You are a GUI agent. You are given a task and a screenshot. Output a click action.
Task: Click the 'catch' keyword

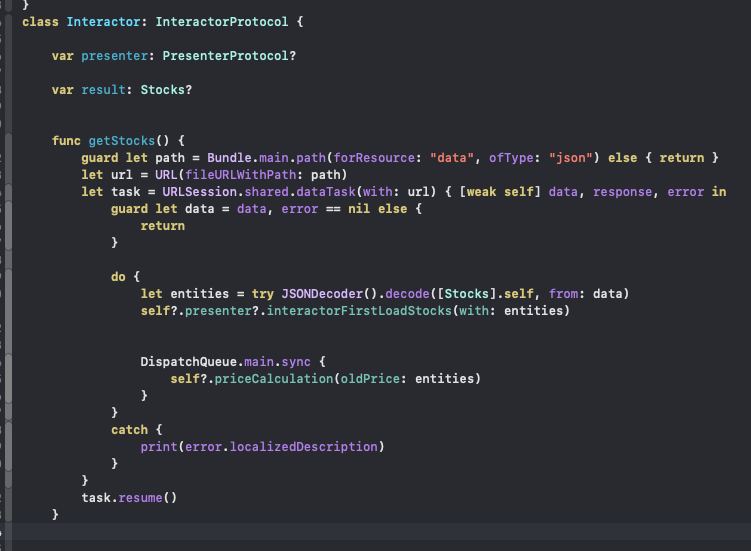[129, 430]
